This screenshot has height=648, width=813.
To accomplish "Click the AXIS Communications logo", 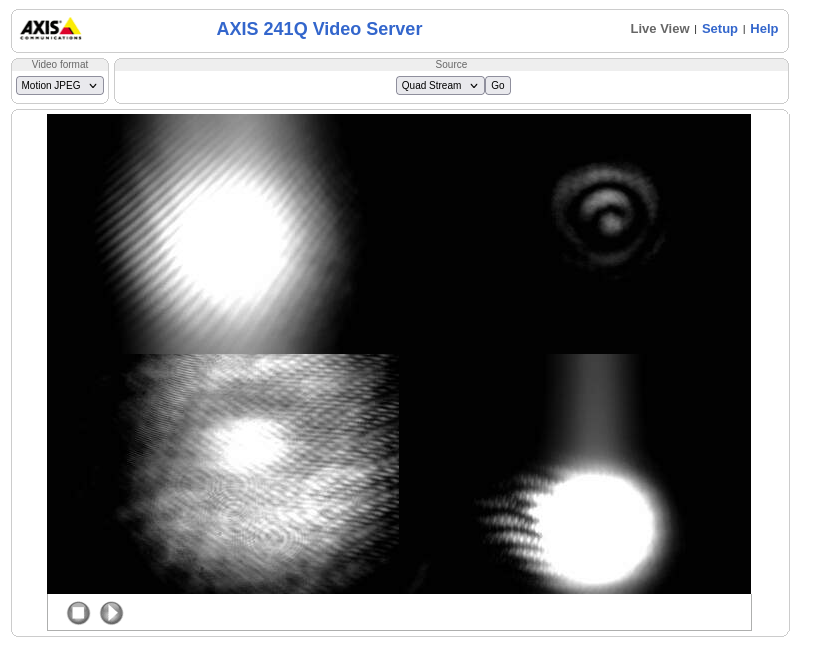I will [51, 29].
